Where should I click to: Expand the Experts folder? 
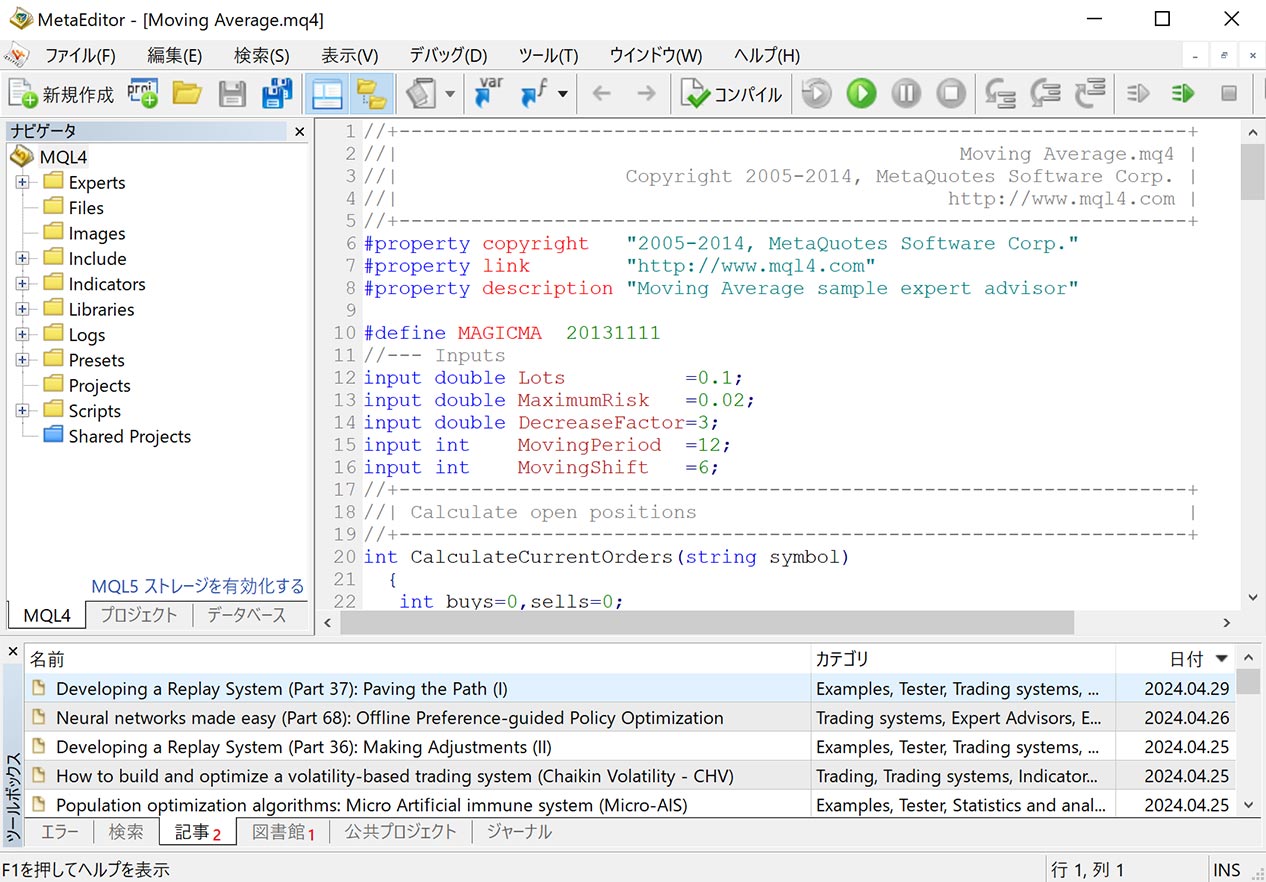click(22, 182)
